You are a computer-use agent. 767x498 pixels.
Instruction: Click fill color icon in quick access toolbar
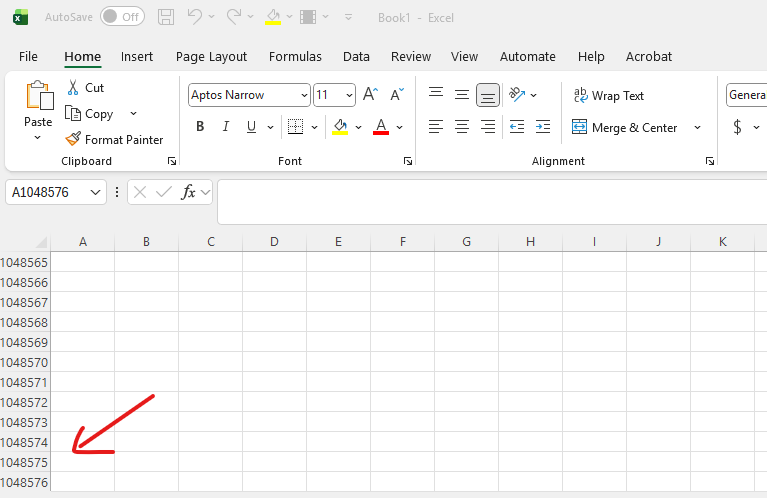click(273, 17)
